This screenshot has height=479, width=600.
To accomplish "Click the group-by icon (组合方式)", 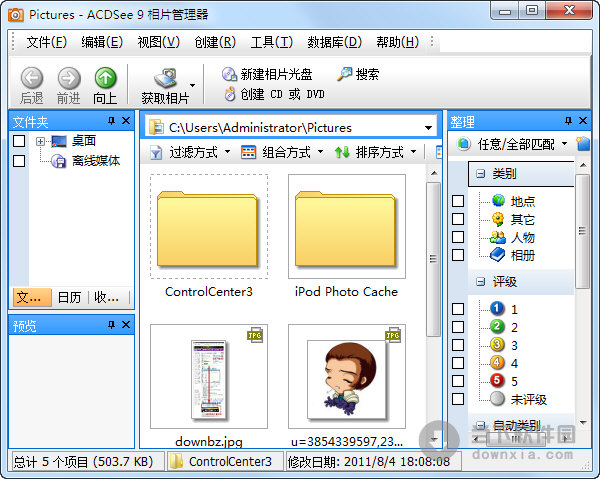I will pos(248,152).
